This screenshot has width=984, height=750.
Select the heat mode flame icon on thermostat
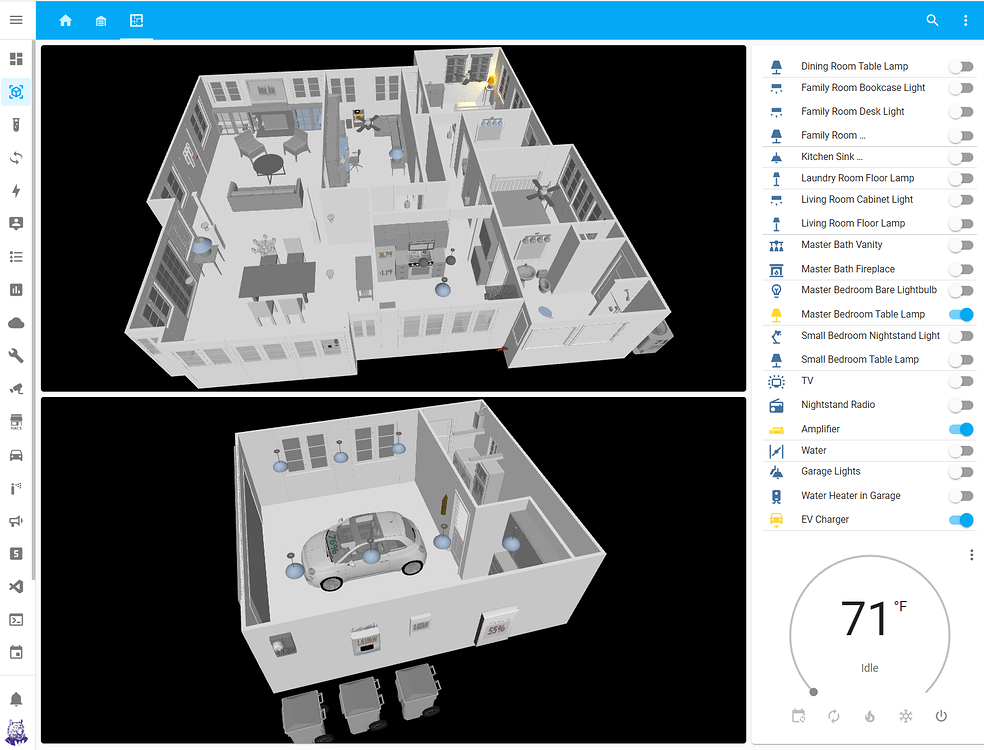tap(869, 716)
